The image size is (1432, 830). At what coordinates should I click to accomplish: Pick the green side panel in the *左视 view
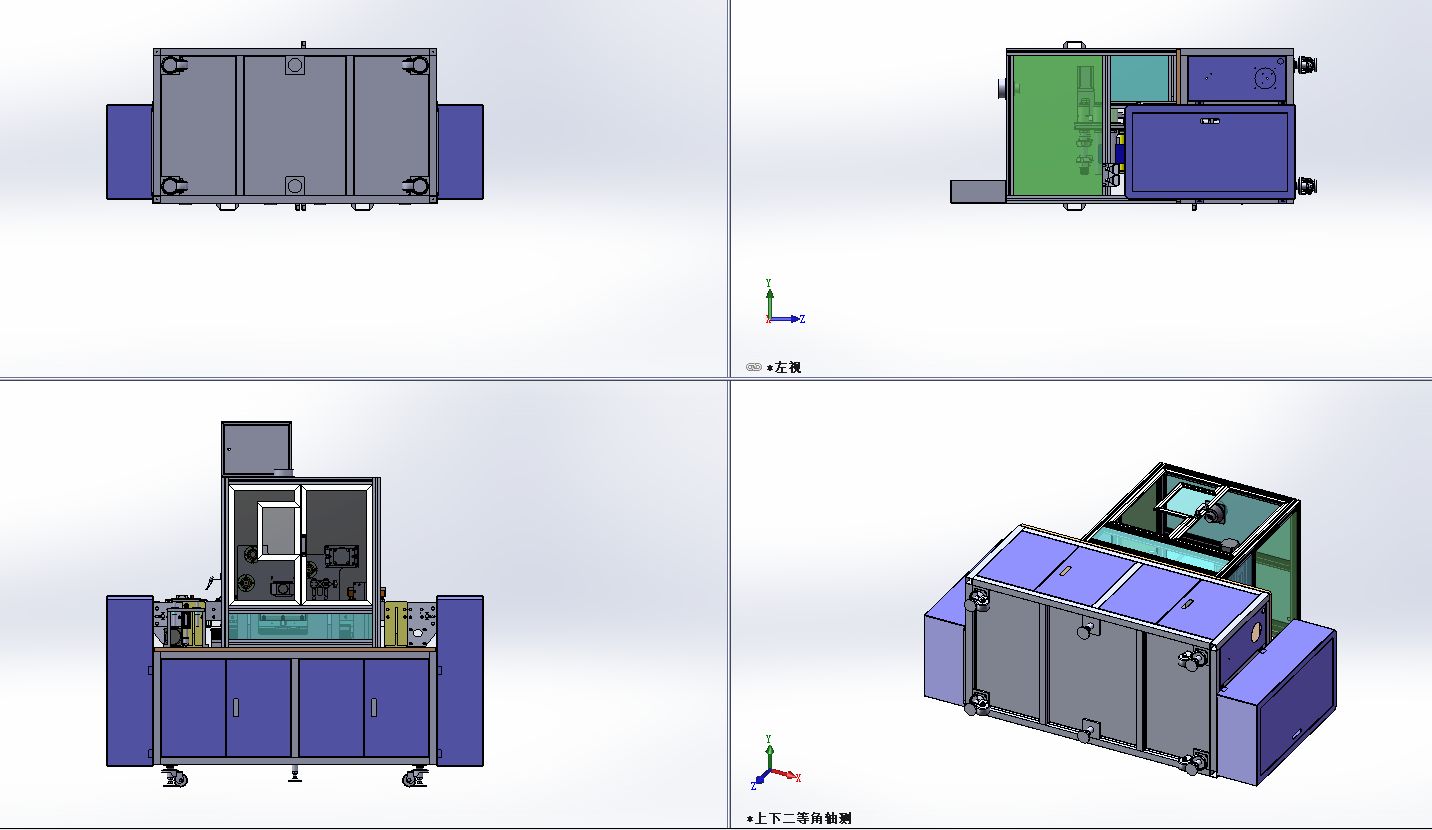click(1057, 125)
